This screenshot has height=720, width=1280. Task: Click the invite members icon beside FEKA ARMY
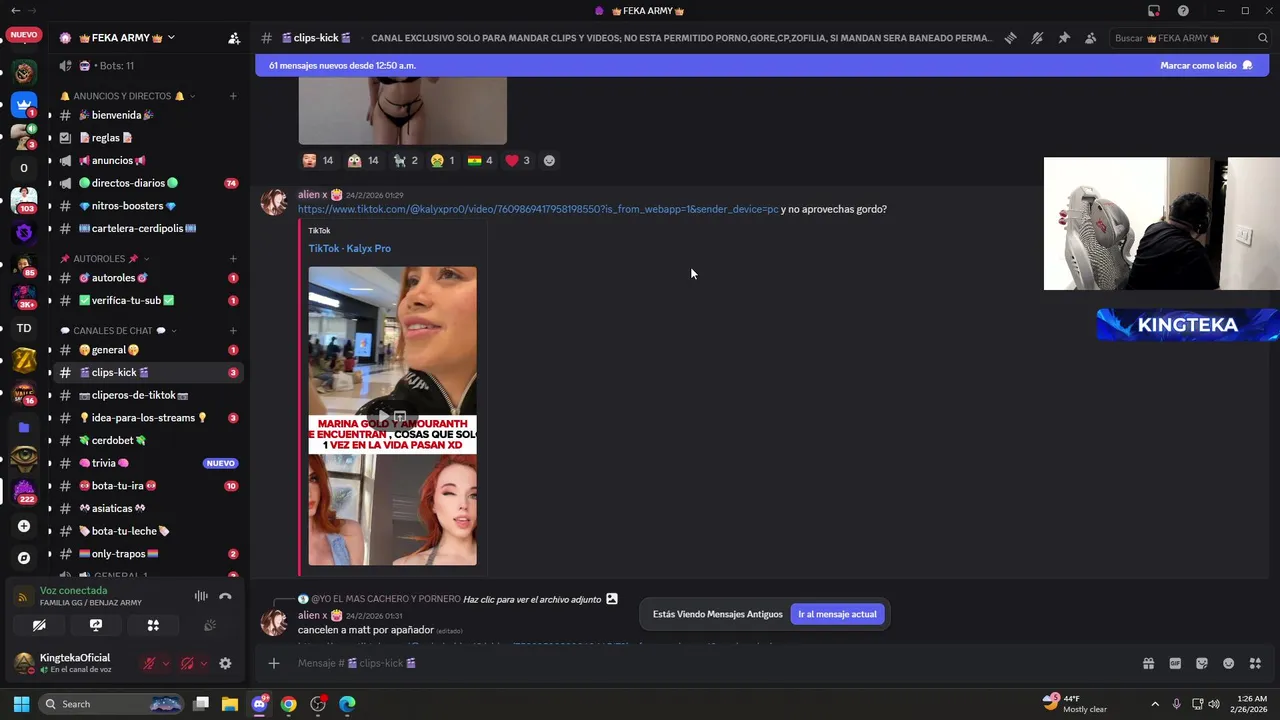[234, 38]
